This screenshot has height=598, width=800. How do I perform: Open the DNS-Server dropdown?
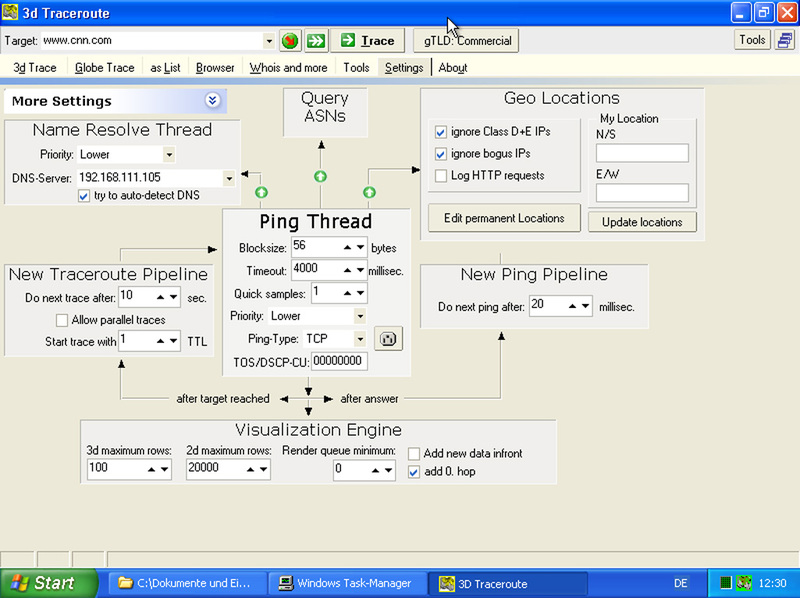tap(229, 178)
